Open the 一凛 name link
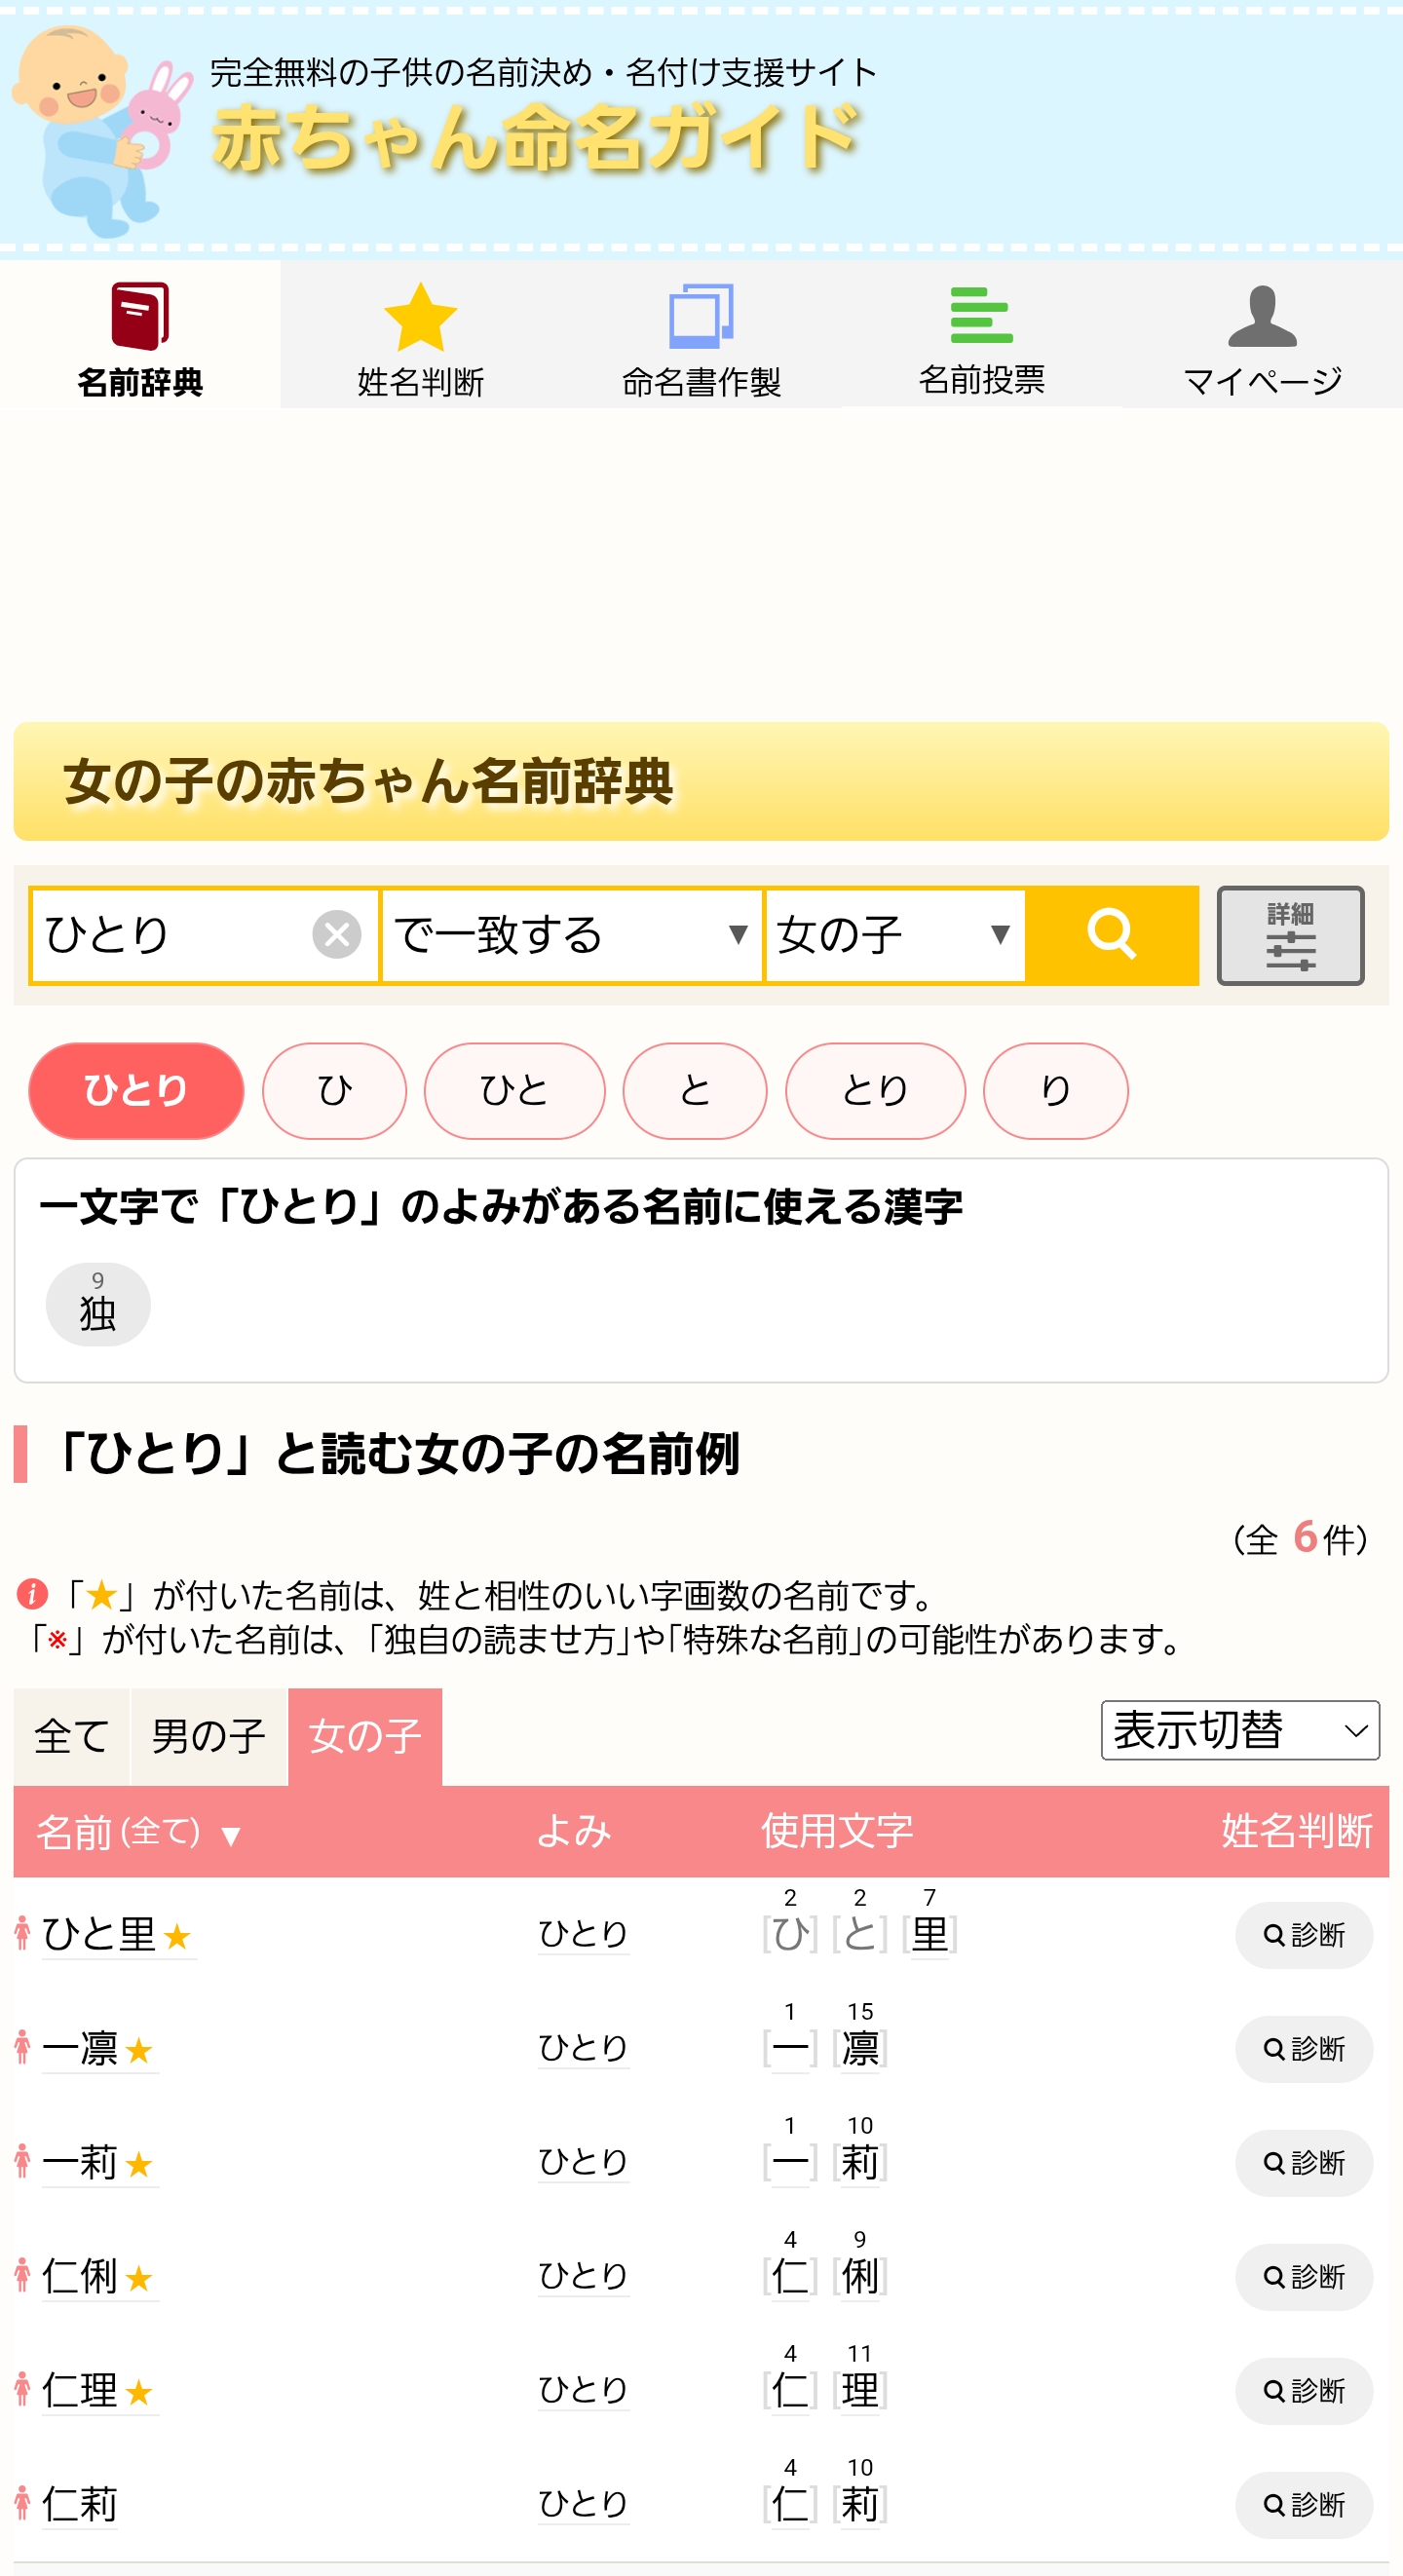This screenshot has width=1403, height=2576. (x=81, y=2049)
